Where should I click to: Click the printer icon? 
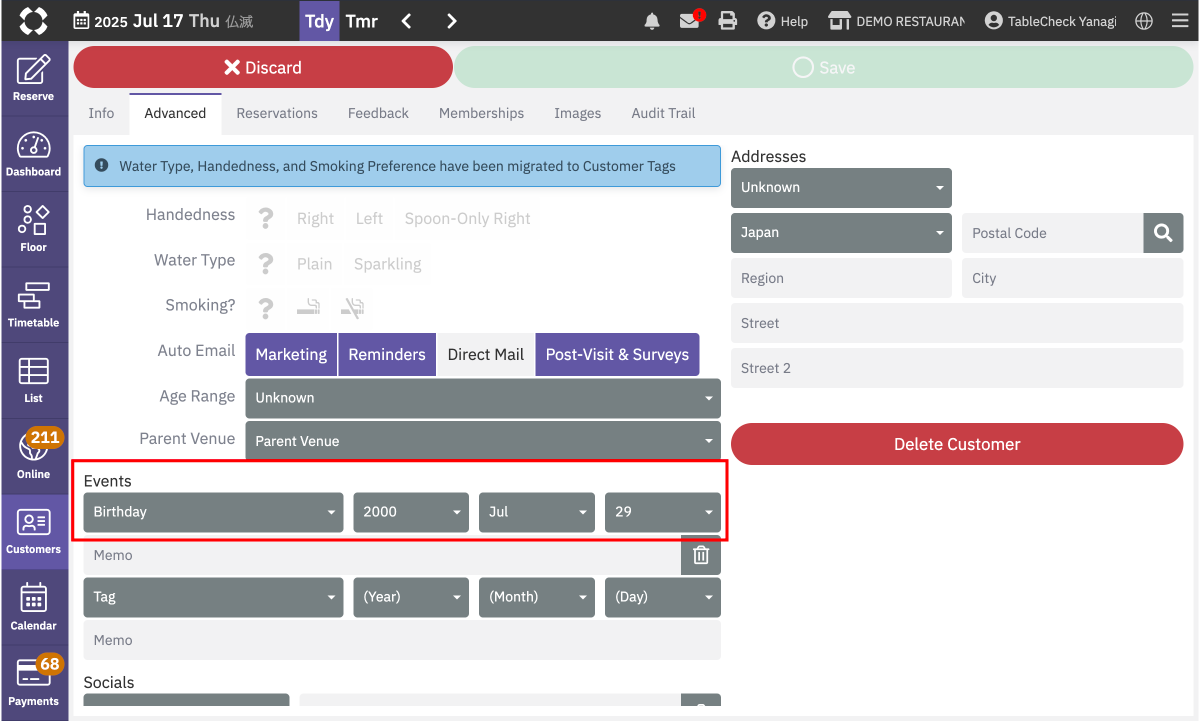[x=728, y=21]
